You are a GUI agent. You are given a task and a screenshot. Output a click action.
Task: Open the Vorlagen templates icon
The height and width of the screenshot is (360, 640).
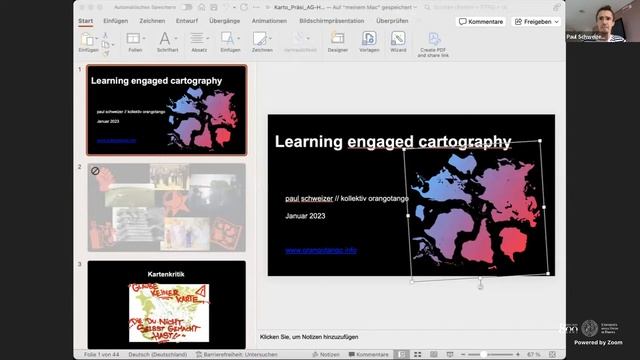(x=369, y=38)
